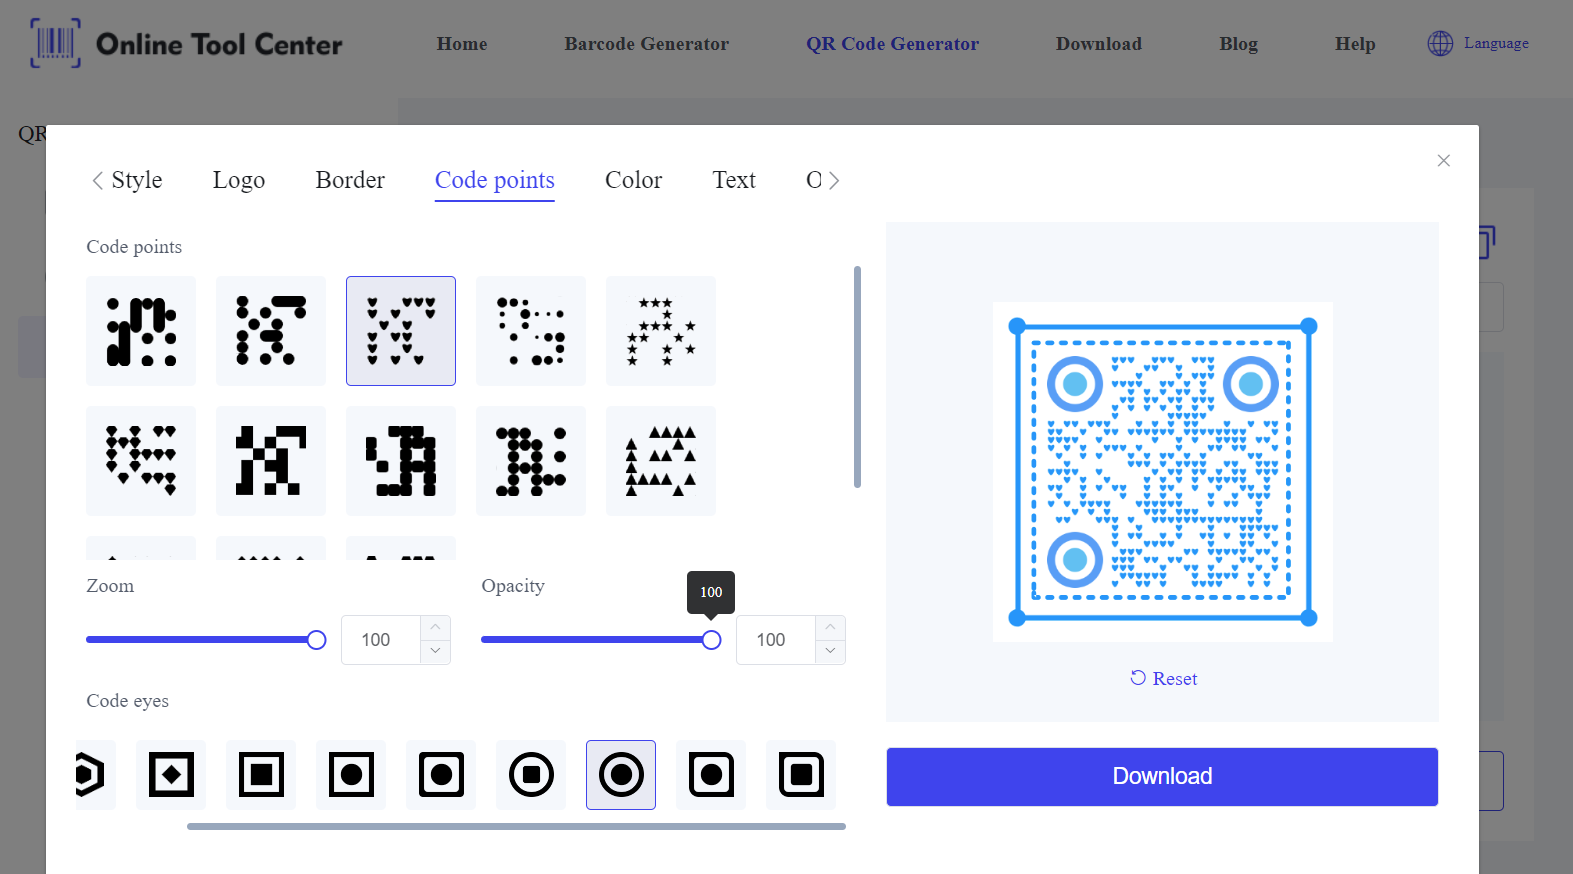Select the rounded blobs code point style
Viewport: 1573px width, 874px height.
(x=141, y=331)
